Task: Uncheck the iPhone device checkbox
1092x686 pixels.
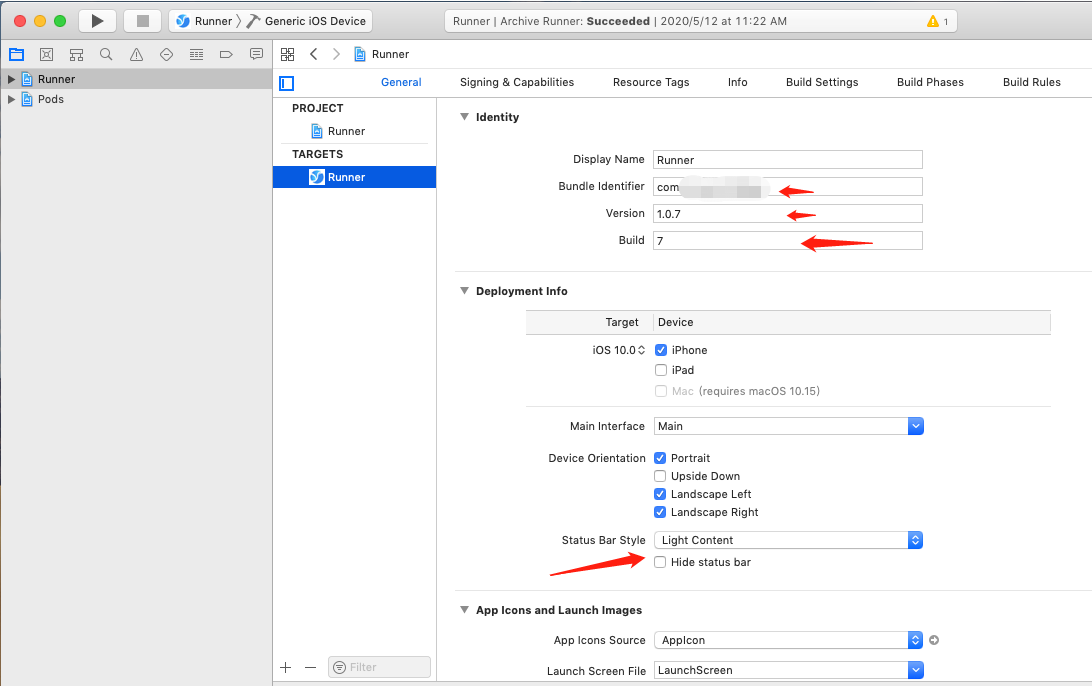Action: [x=661, y=350]
